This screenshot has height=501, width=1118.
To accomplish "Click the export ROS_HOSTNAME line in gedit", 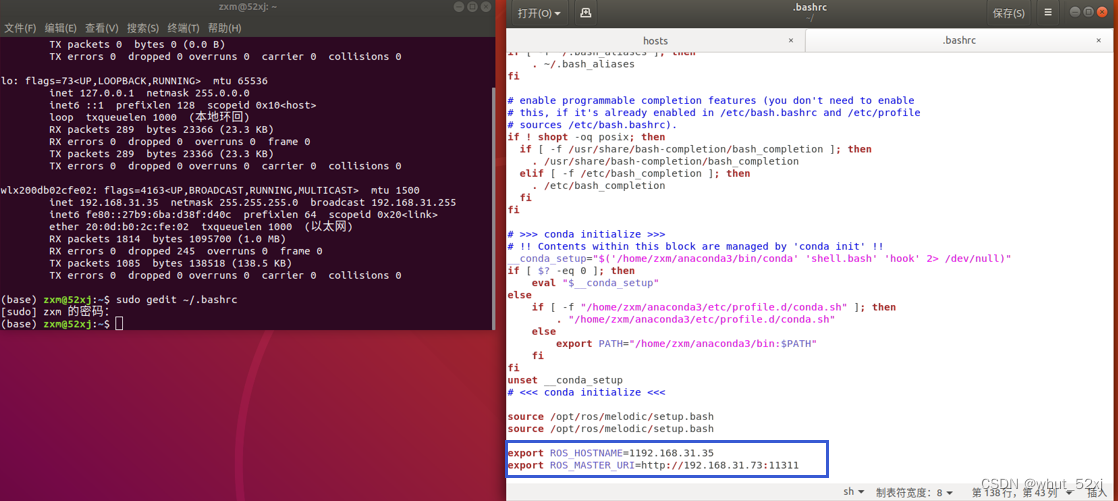I will [610, 453].
